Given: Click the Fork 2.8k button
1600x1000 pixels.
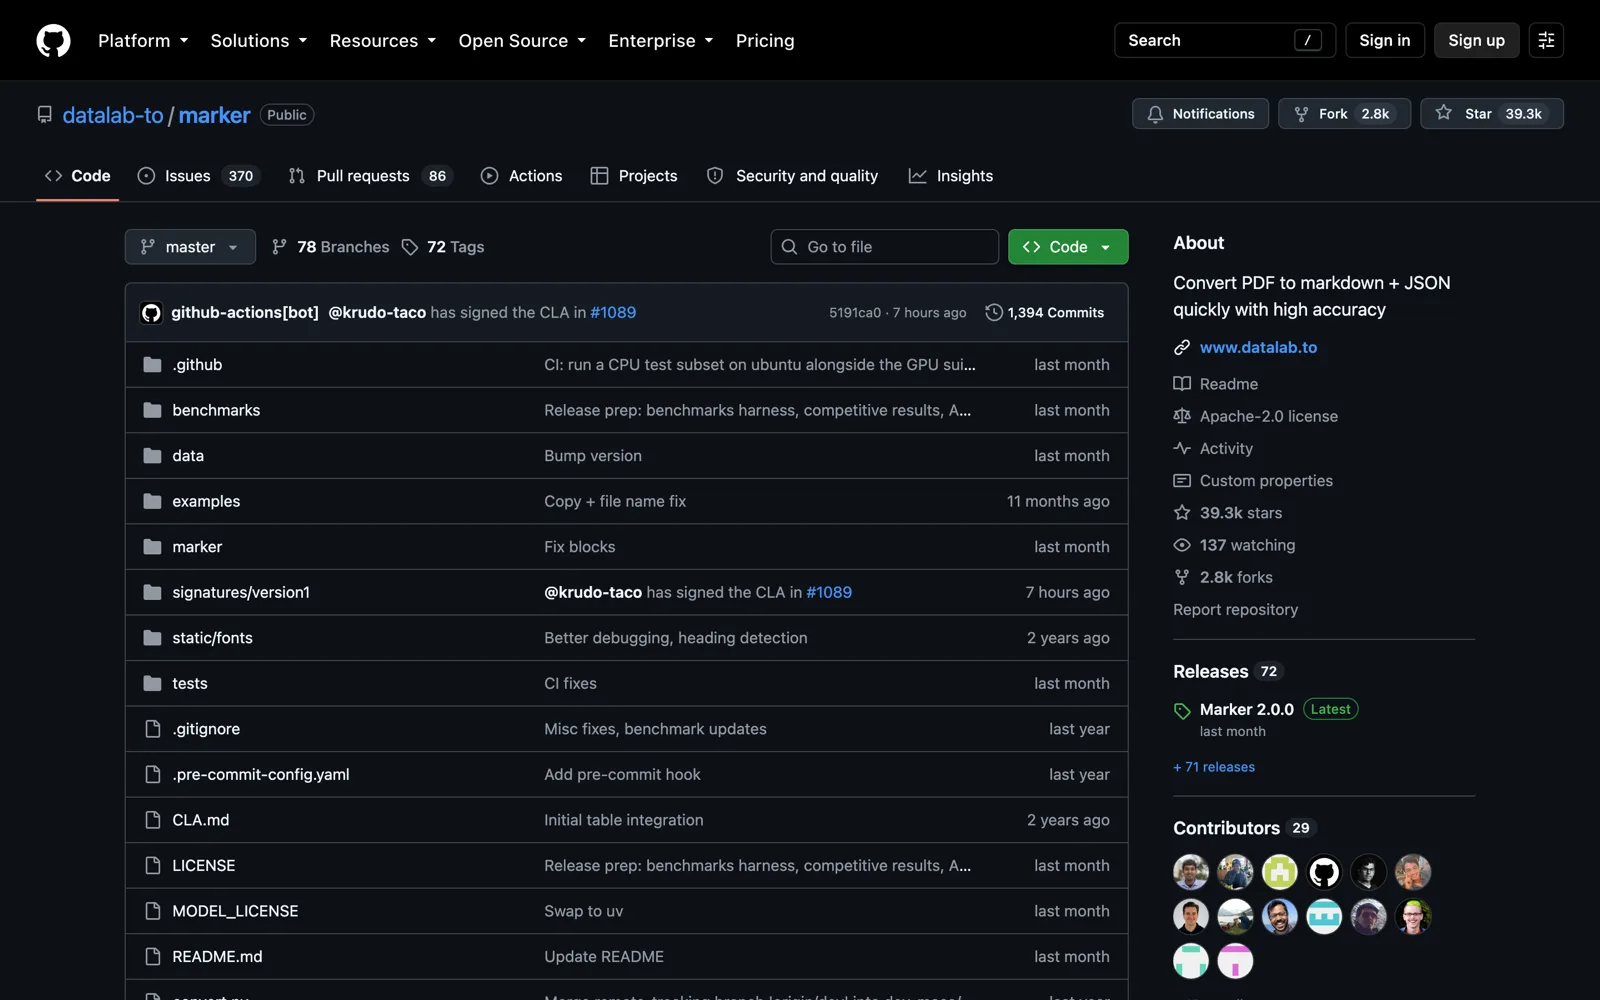Looking at the screenshot, I should [x=1344, y=114].
